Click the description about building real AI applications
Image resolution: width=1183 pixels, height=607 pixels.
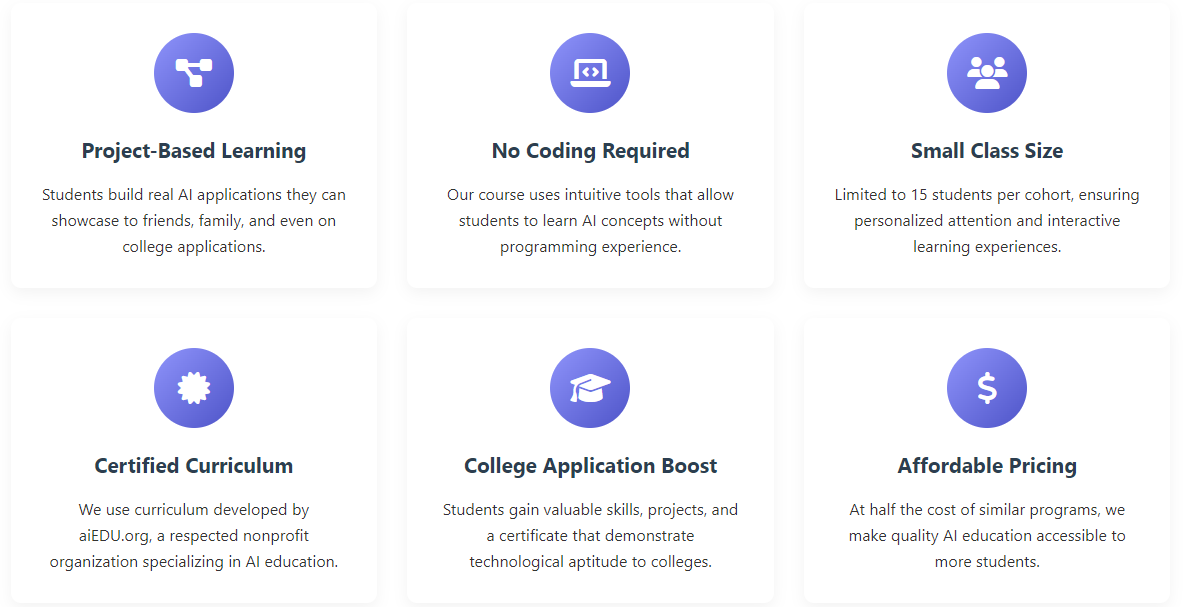click(194, 220)
